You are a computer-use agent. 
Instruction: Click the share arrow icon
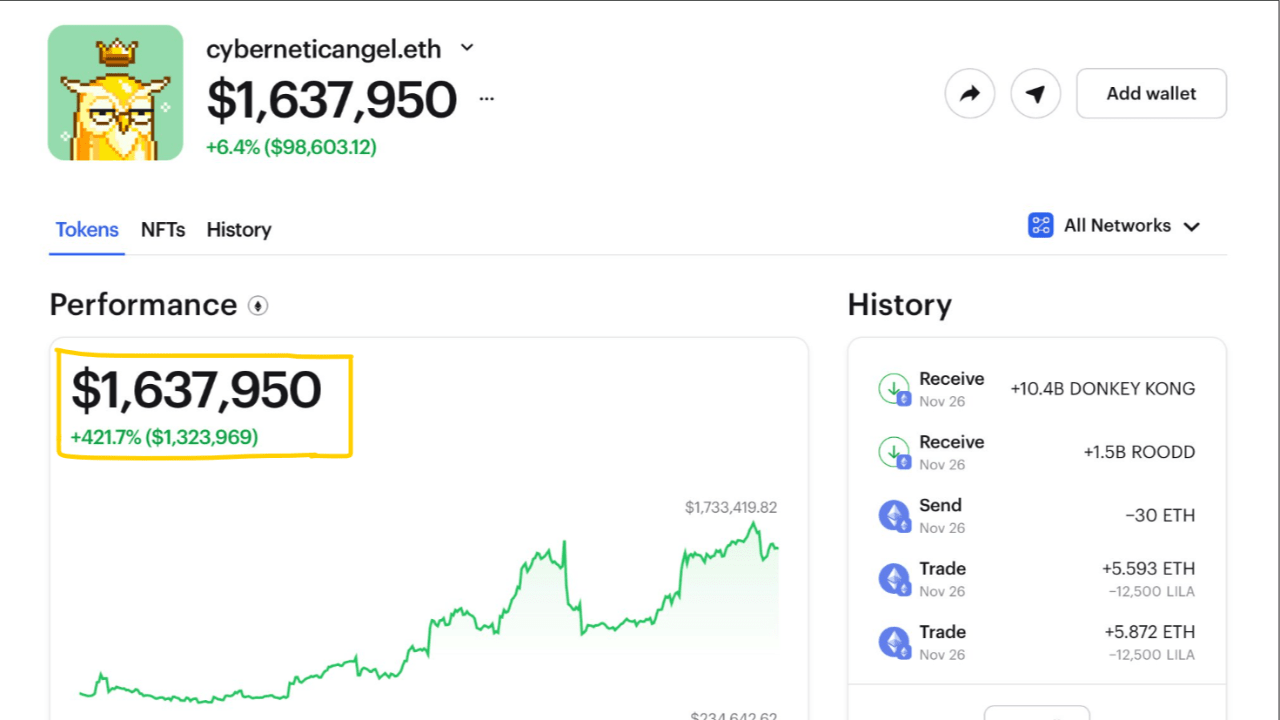[969, 93]
